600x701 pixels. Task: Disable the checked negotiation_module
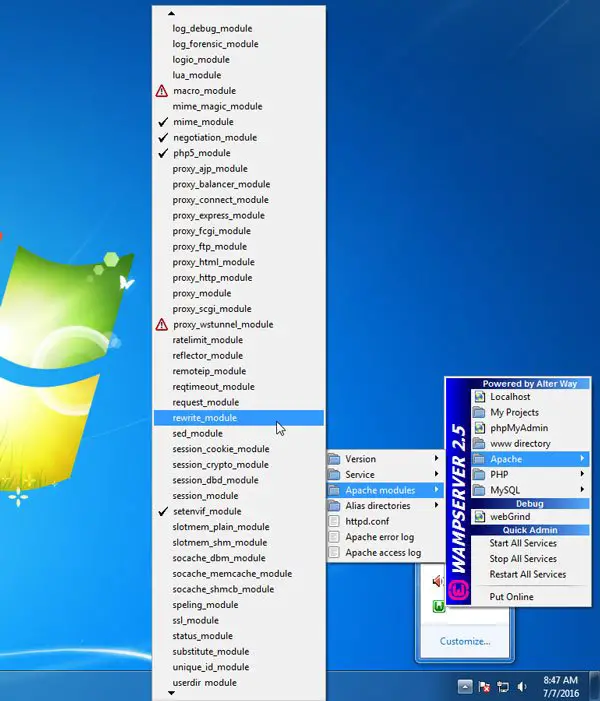[x=238, y=138]
